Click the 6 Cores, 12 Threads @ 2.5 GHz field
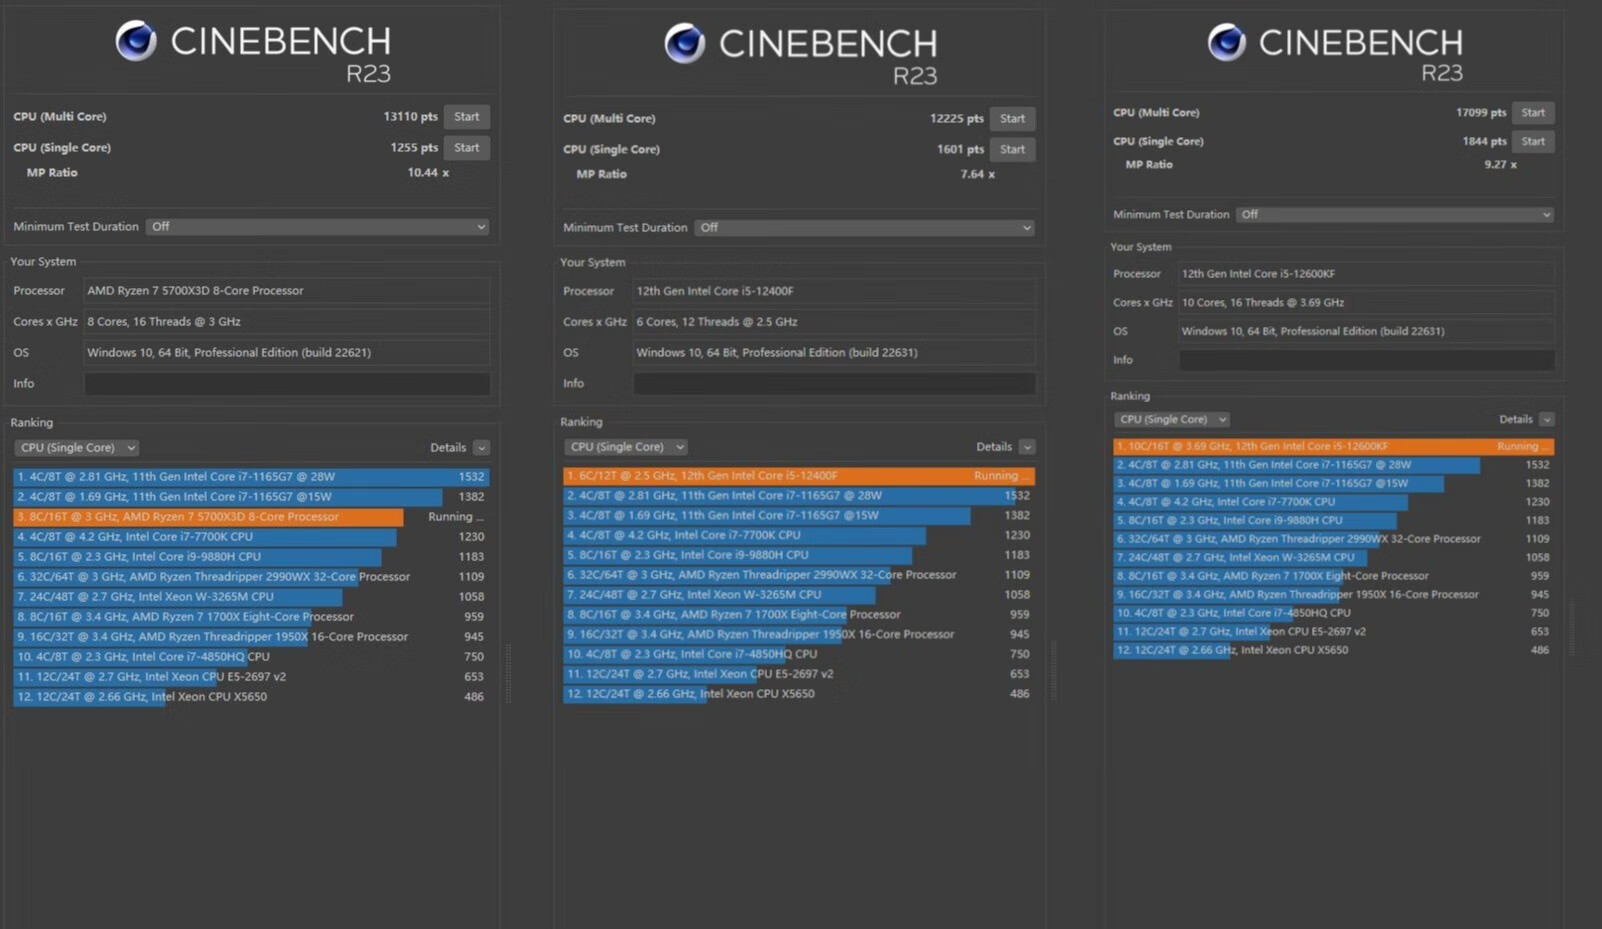 (835, 322)
